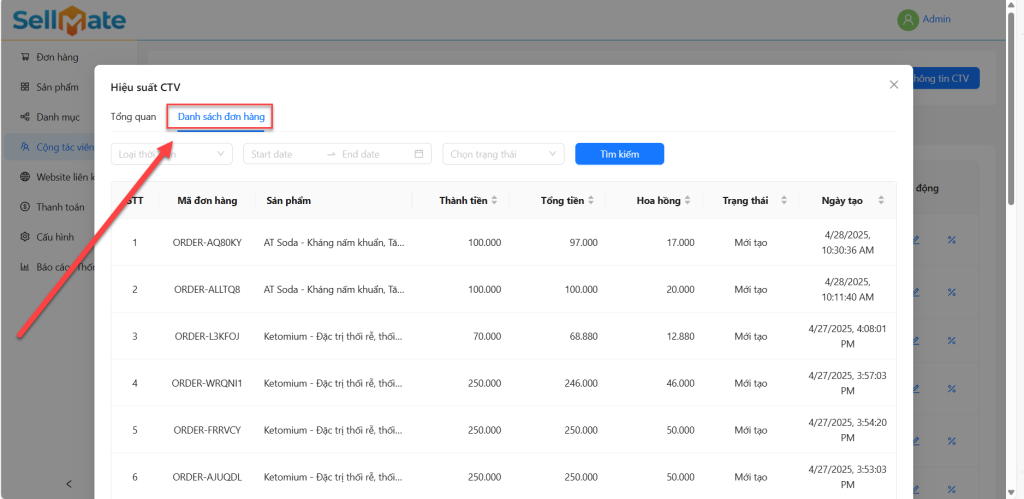Open Sản phẩm in the sidebar
The height and width of the screenshot is (499, 1024).
tap(57, 87)
